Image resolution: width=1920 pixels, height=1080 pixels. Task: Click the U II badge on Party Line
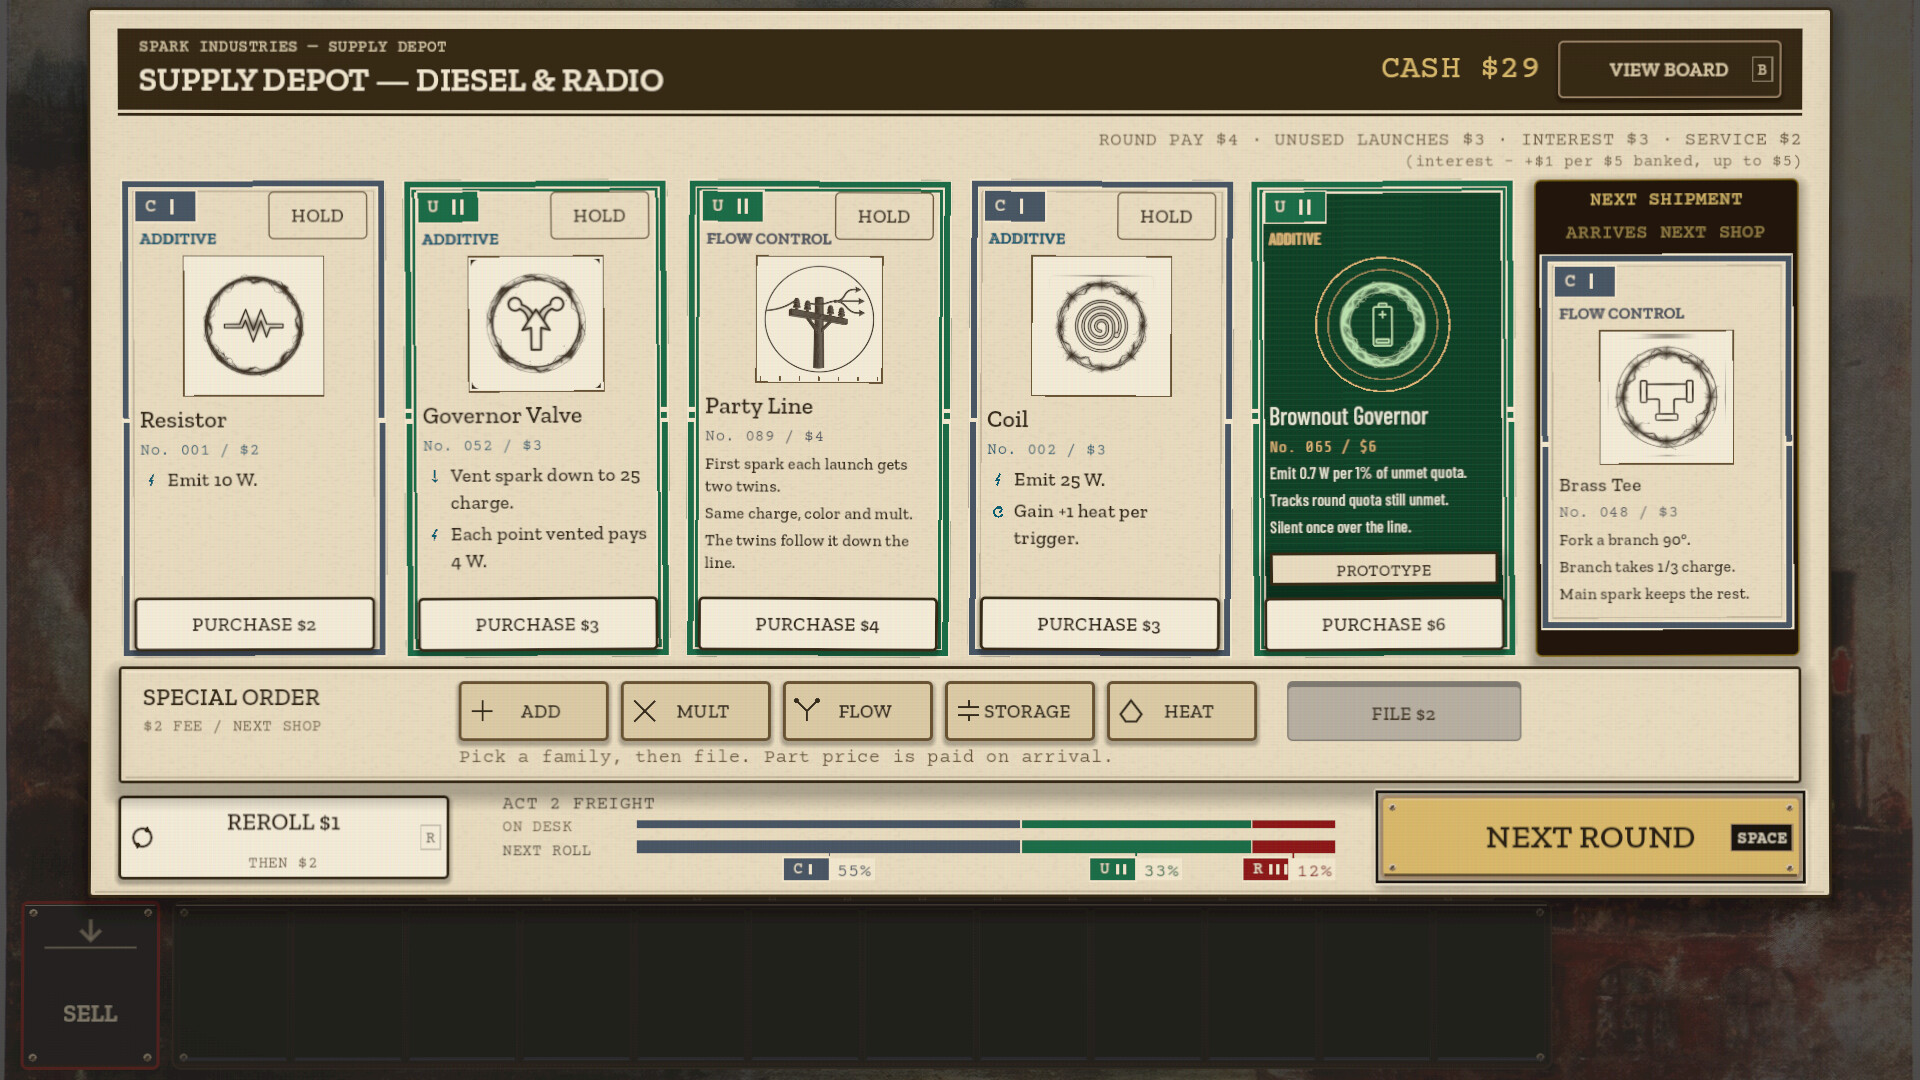732,206
